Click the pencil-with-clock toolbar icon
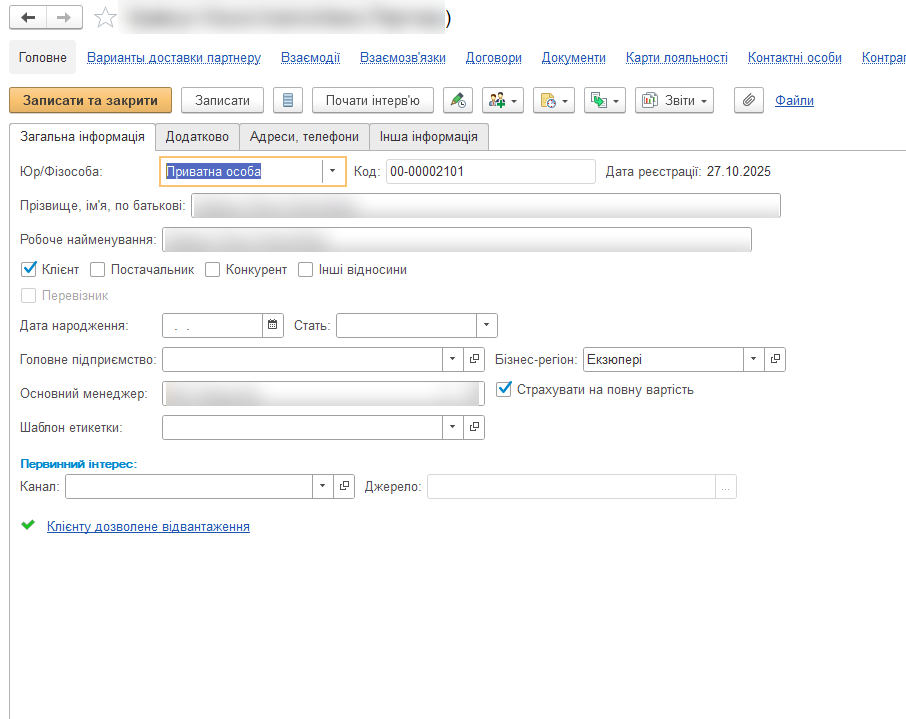 tap(458, 101)
